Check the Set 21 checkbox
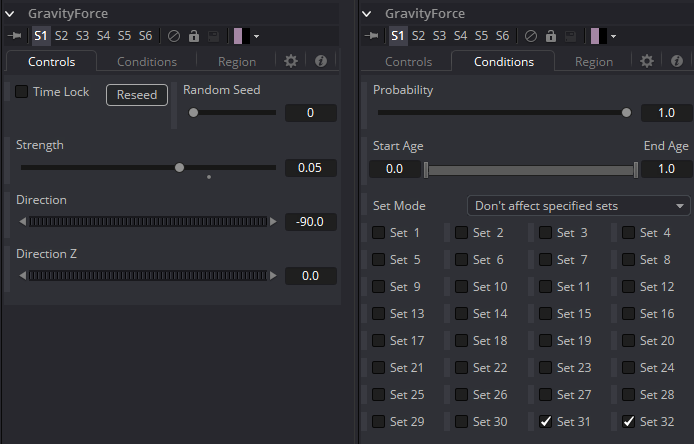 click(378, 368)
